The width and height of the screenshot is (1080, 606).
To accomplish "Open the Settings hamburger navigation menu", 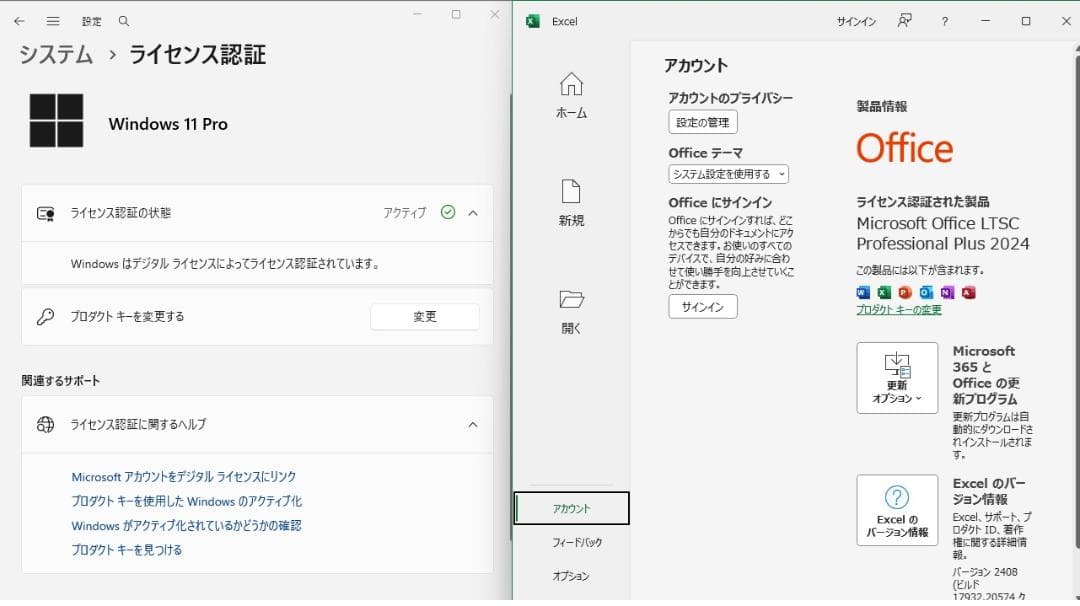I will point(53,21).
